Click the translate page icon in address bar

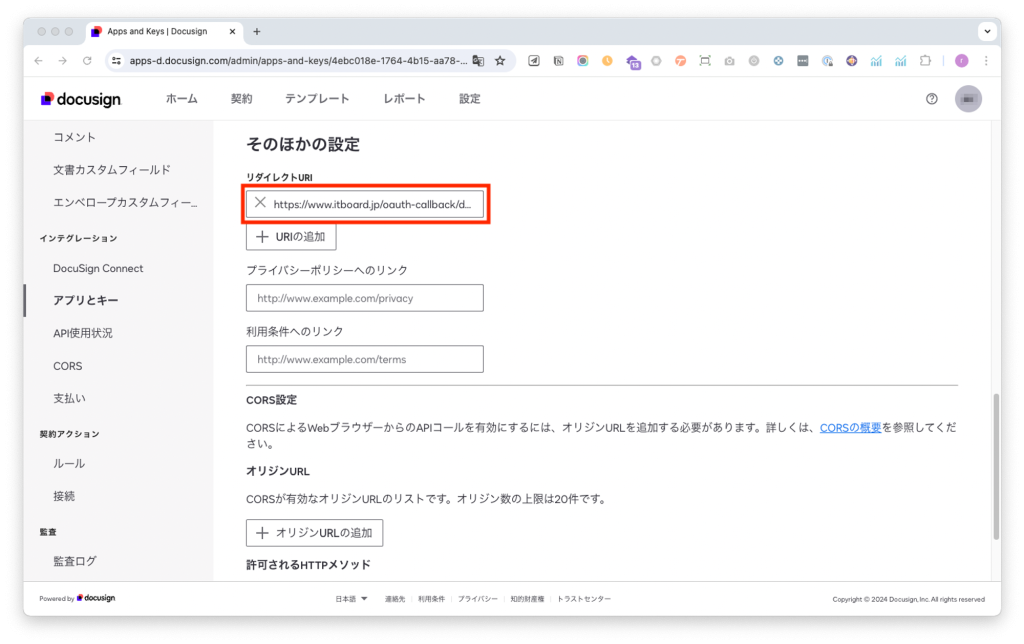click(478, 61)
